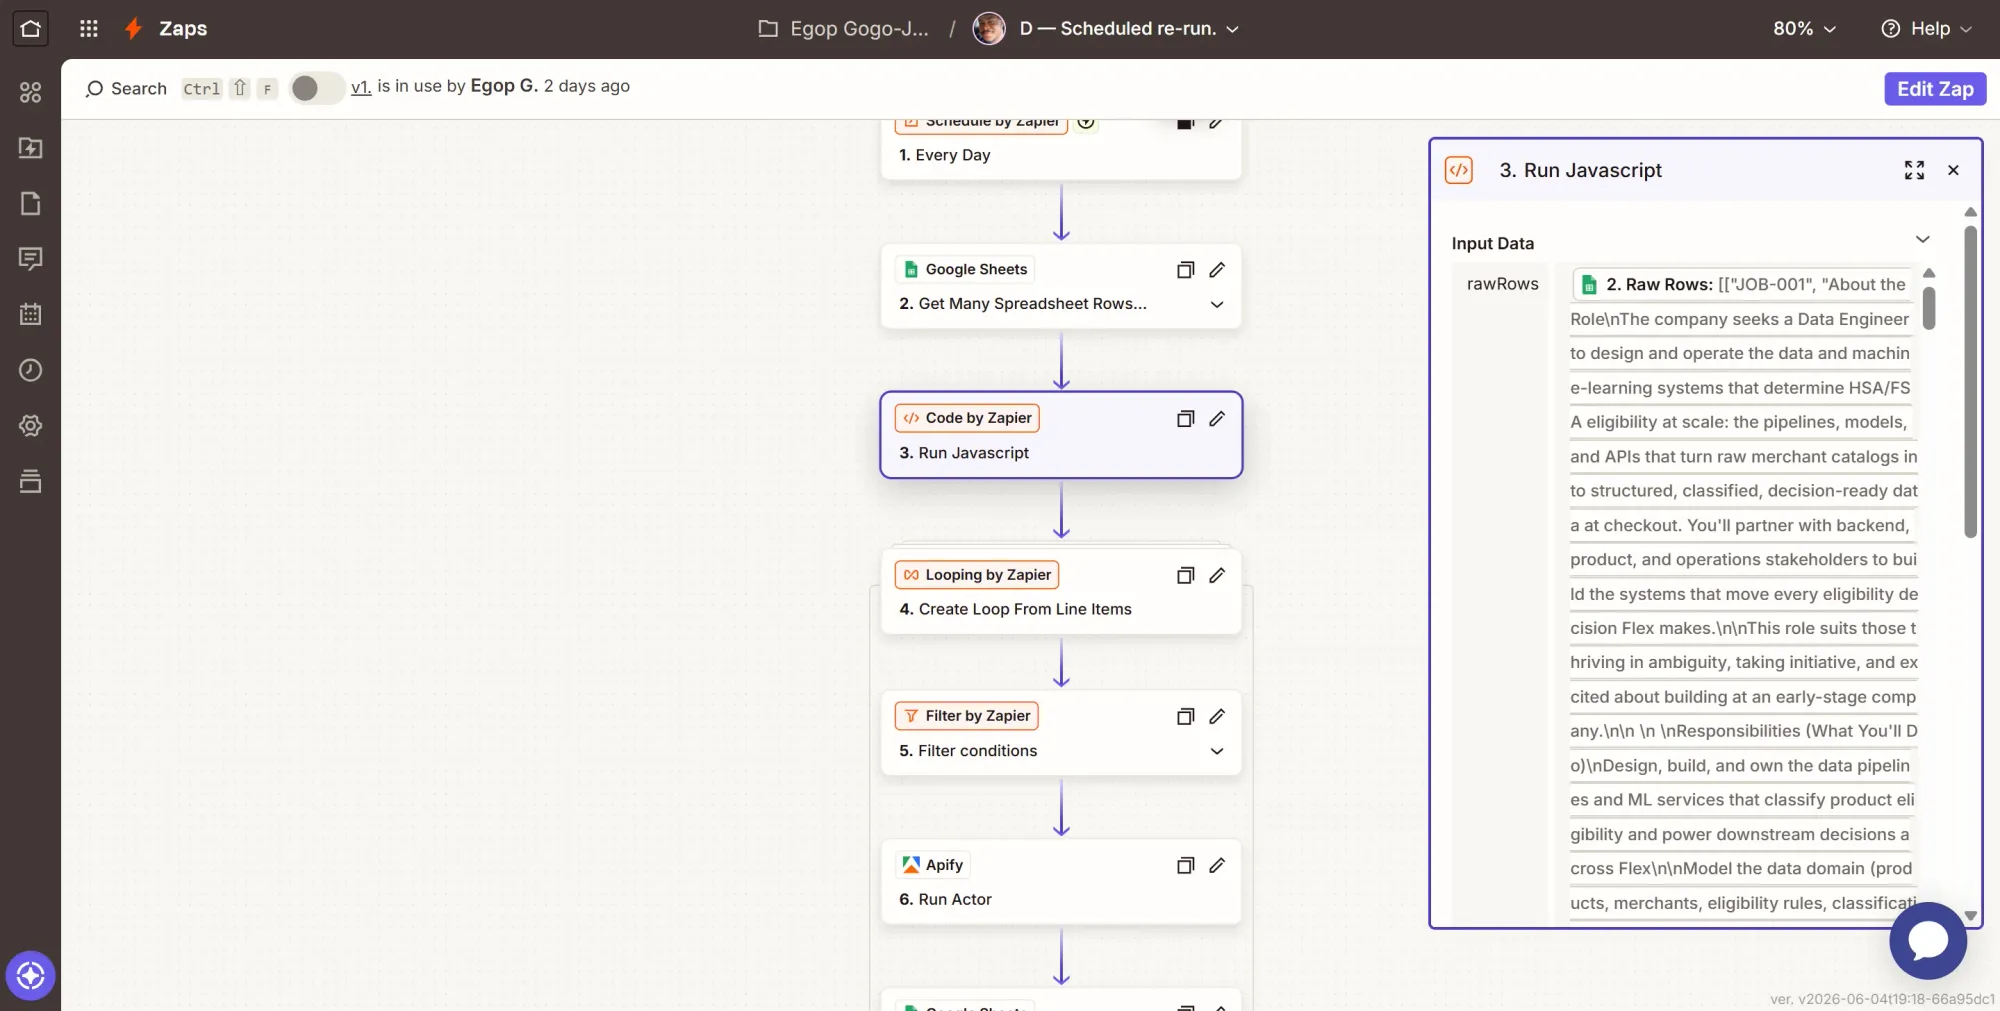
Task: Click the Search box in the editor bar
Action: click(126, 88)
